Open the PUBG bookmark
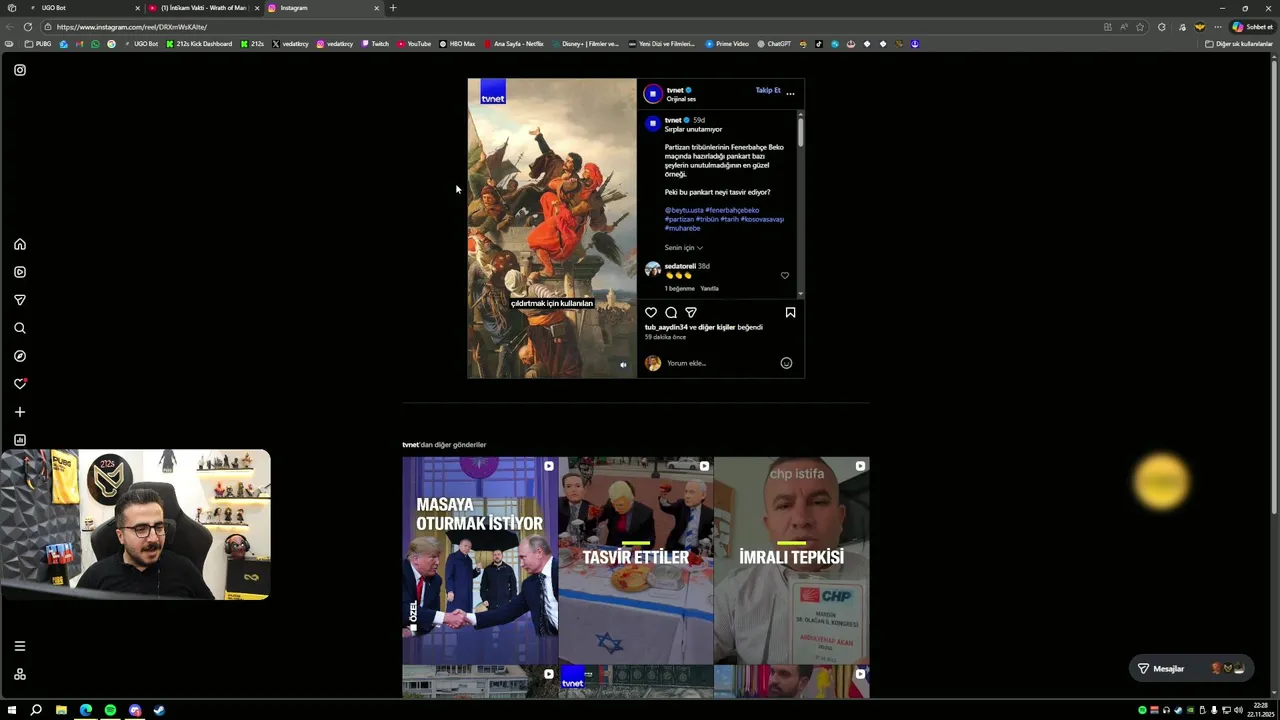 click(38, 44)
